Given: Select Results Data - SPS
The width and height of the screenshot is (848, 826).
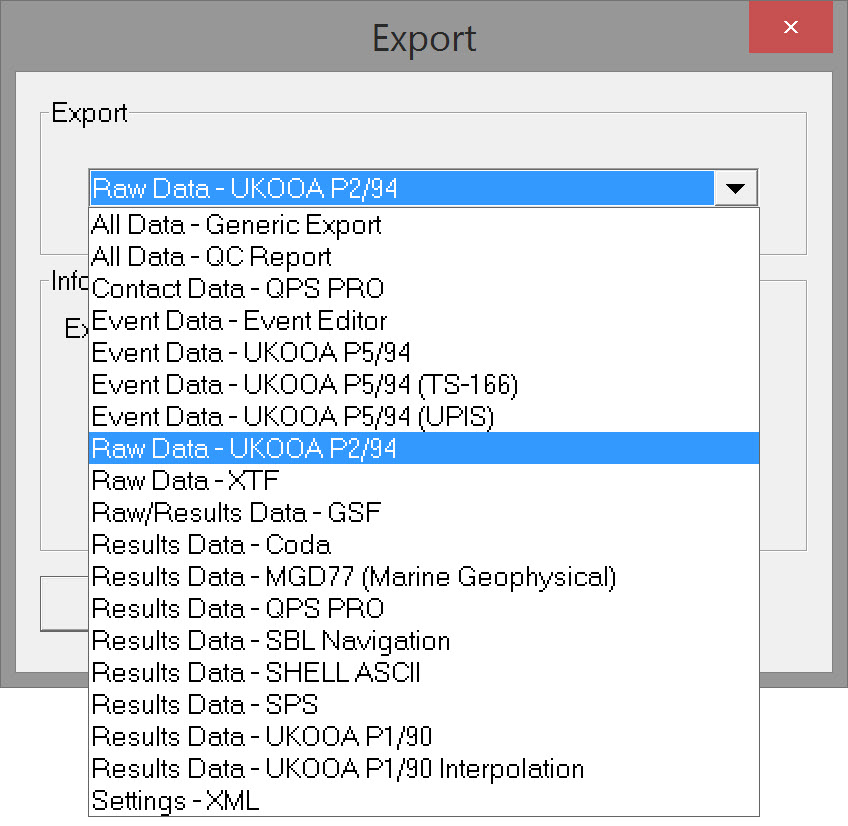Looking at the screenshot, I should tap(205, 705).
